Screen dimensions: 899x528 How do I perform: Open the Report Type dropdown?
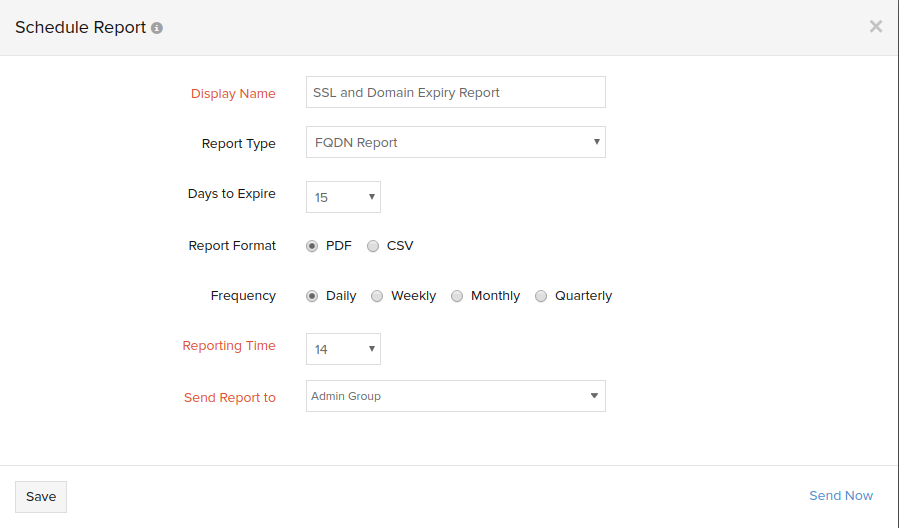[x=455, y=142]
